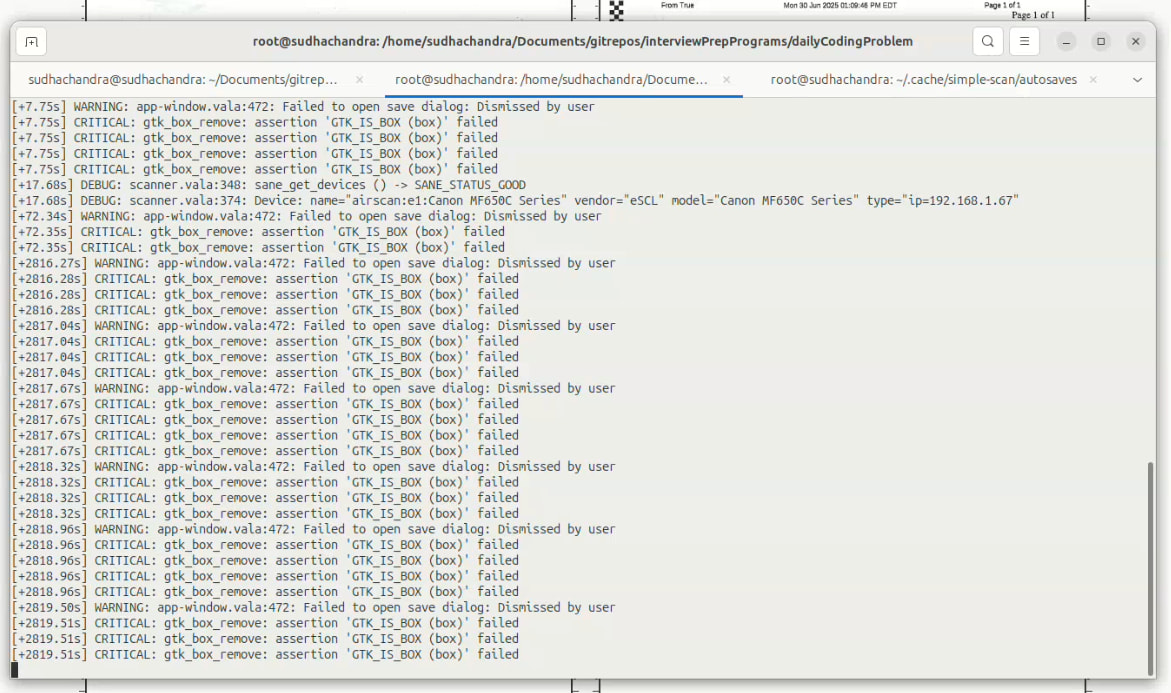The height and width of the screenshot is (693, 1171).
Task: Click the search magnifier icon in header
Action: 988,42
